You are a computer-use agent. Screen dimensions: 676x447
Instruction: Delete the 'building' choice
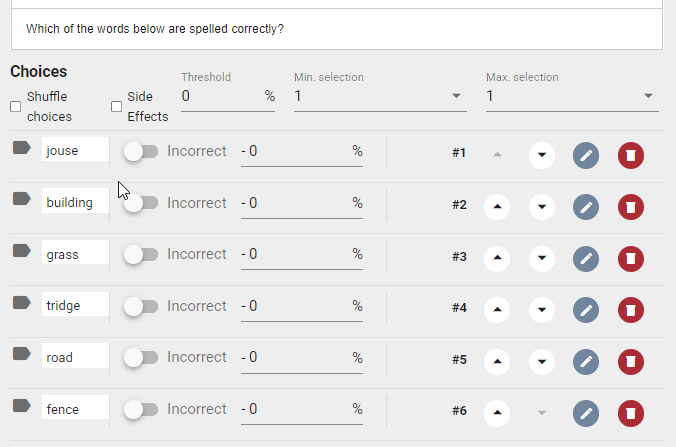click(631, 207)
